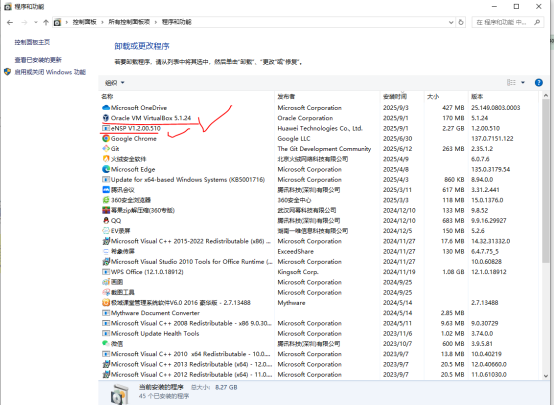This screenshot has height=406, width=554.
Task: Expand breadcrumb chevron before Programs and Features
Action: [x=155, y=22]
